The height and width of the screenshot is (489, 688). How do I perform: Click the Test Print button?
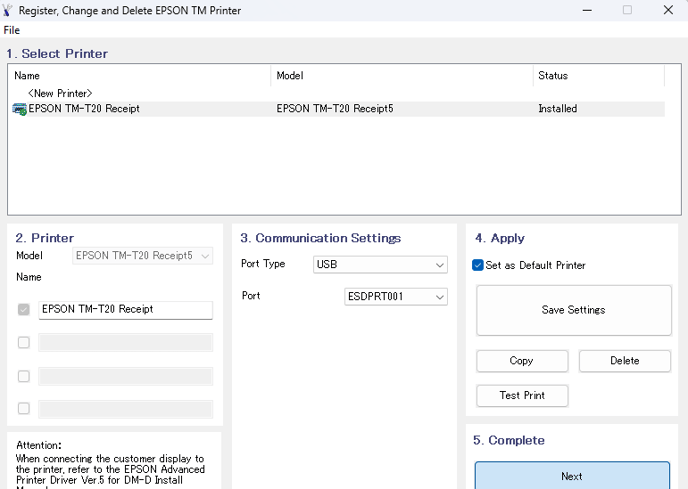[x=522, y=396]
